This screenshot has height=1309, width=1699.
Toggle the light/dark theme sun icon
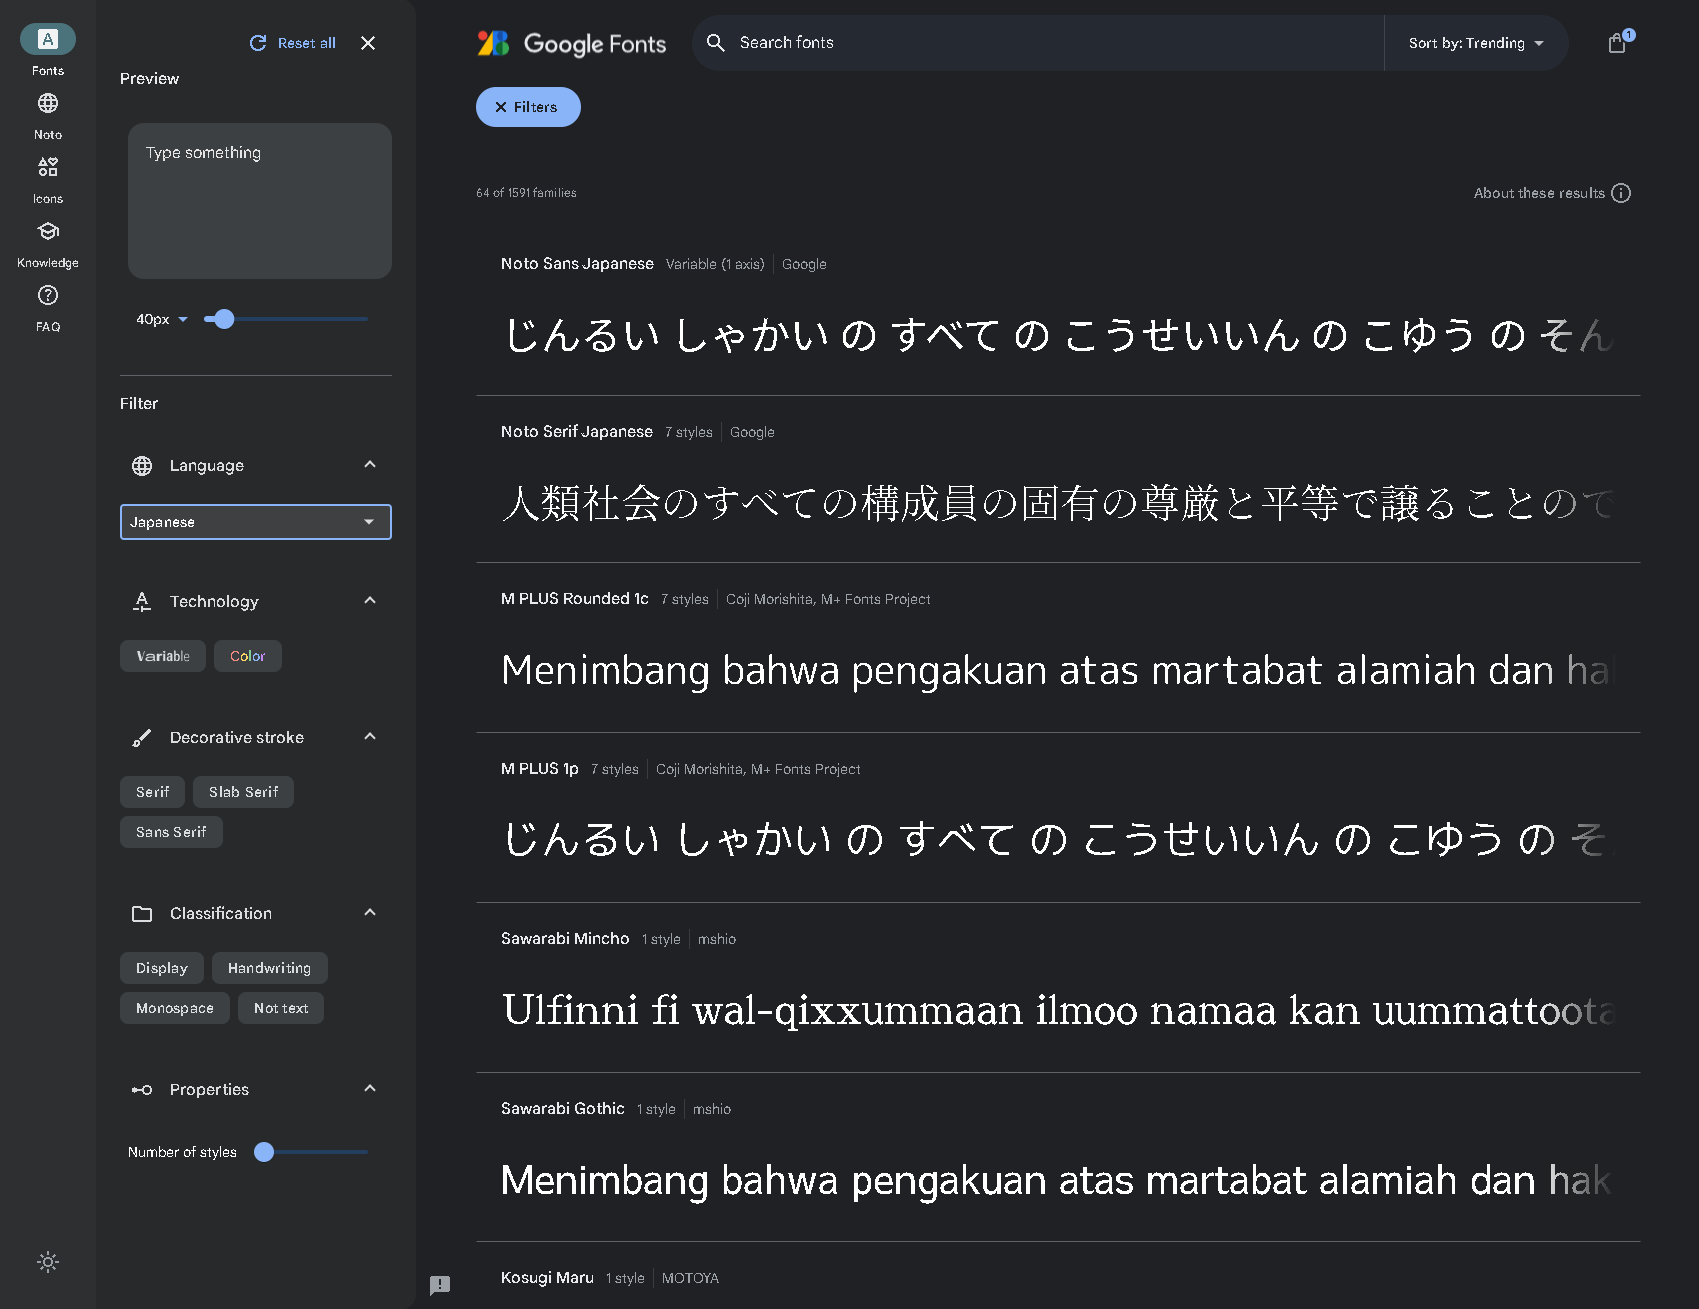click(48, 1262)
